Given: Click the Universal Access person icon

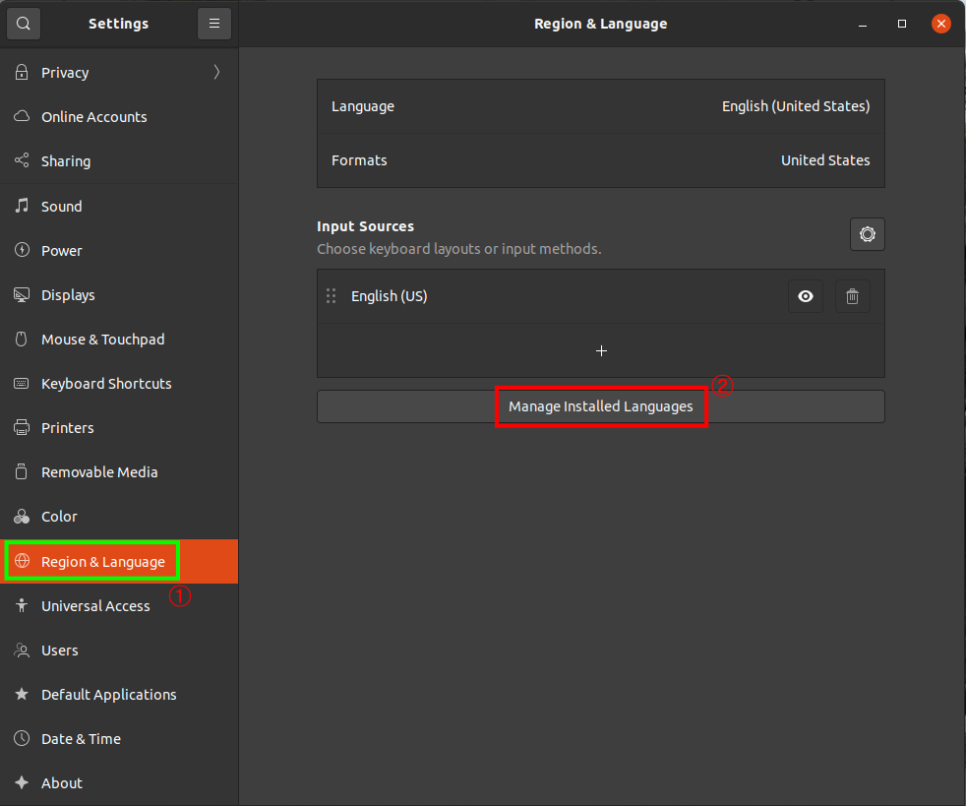Looking at the screenshot, I should coord(22,606).
